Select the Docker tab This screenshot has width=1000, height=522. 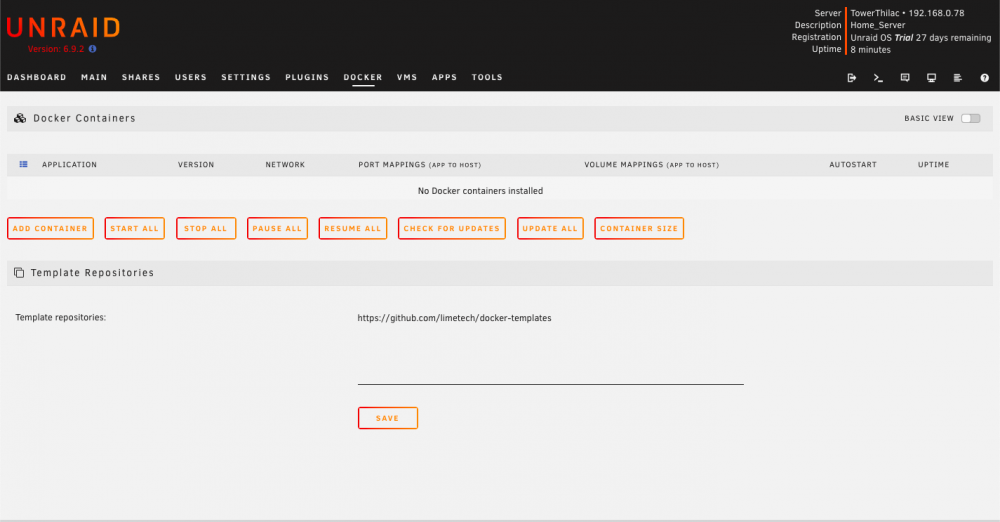tap(363, 77)
